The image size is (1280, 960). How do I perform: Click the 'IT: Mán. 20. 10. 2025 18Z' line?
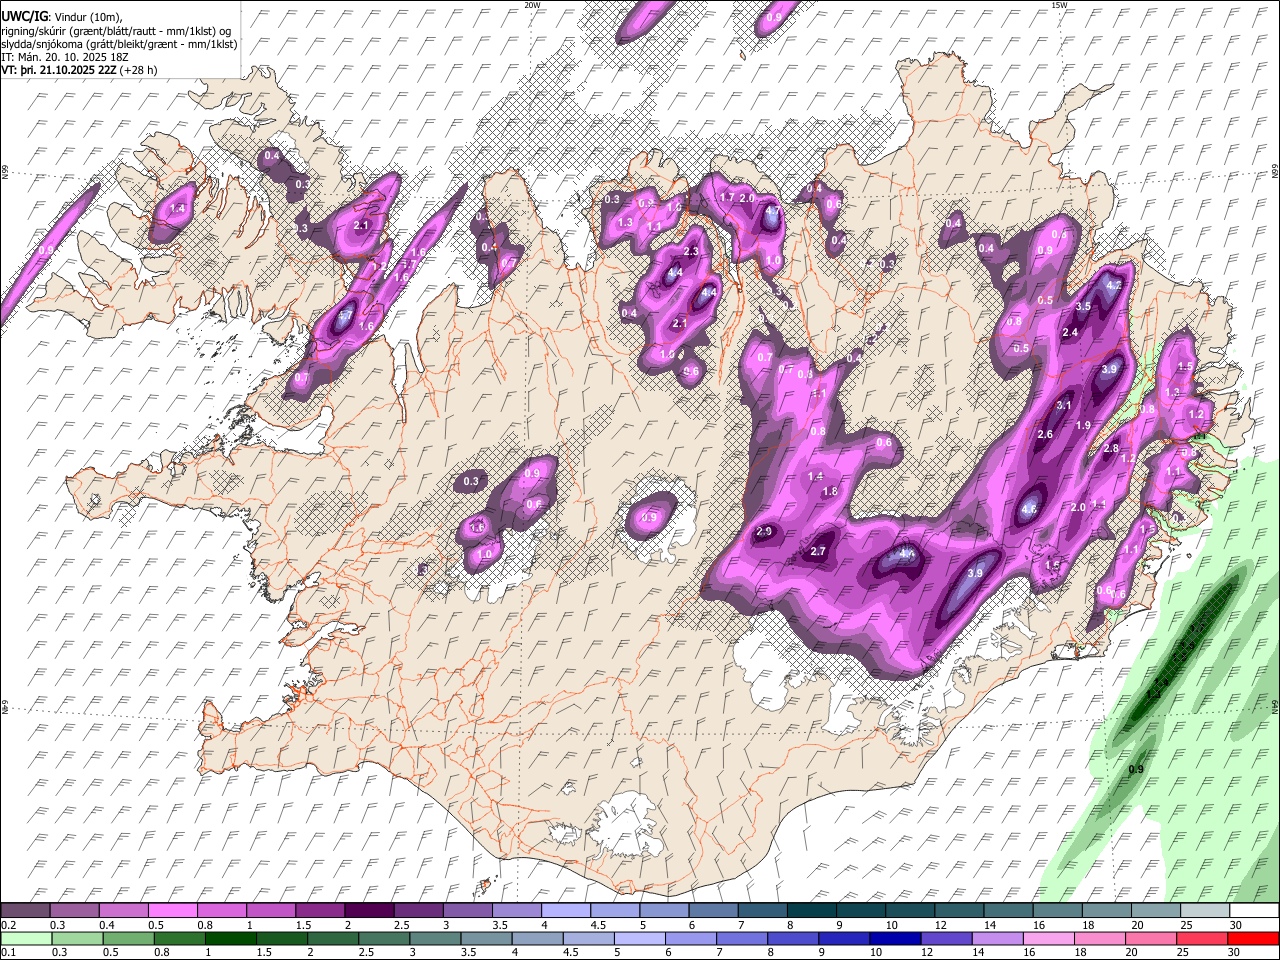click(x=65, y=57)
